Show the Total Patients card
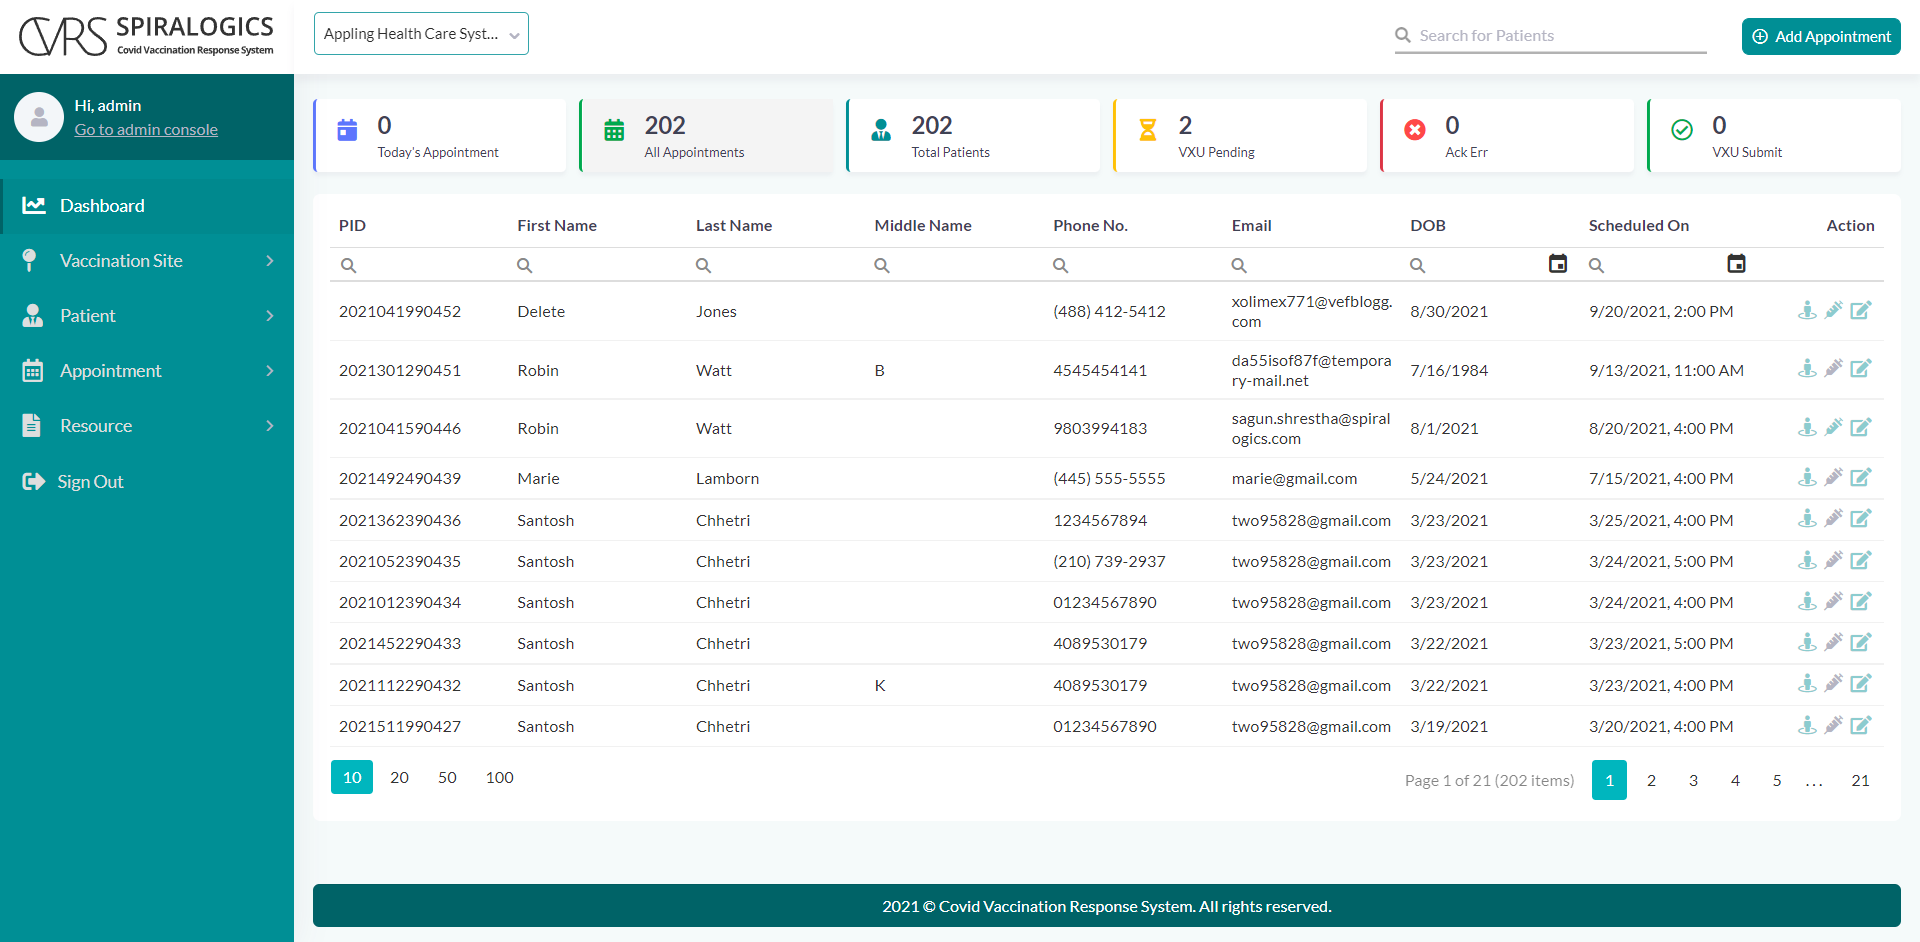This screenshot has width=1920, height=942. pos(973,136)
